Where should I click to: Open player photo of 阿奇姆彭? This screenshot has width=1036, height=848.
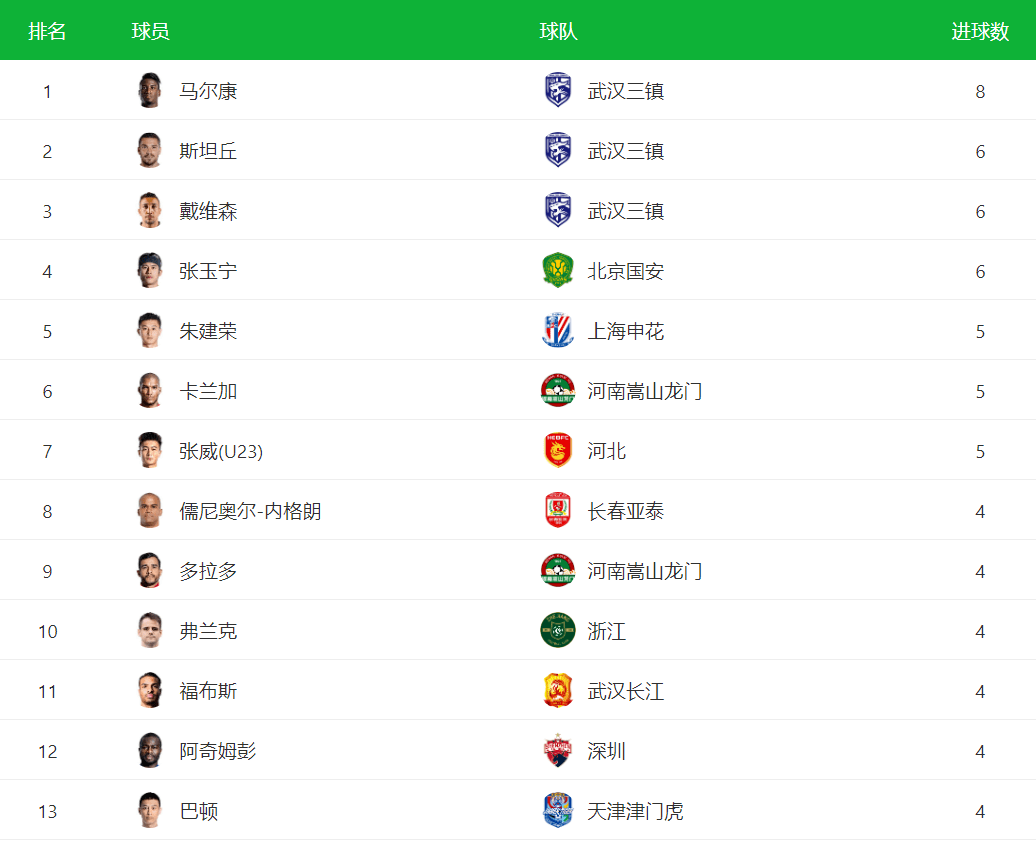click(150, 751)
